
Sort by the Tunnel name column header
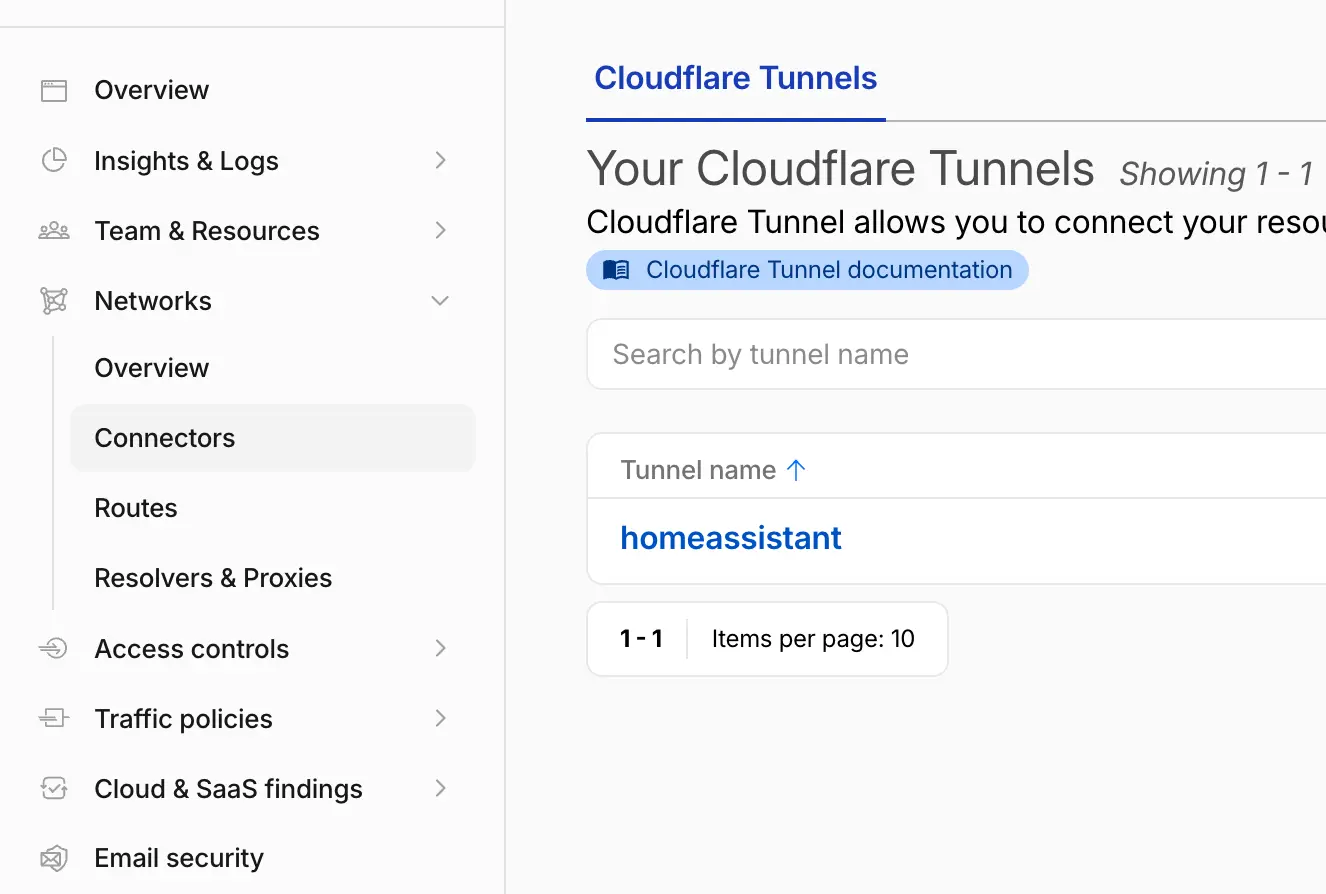click(698, 470)
